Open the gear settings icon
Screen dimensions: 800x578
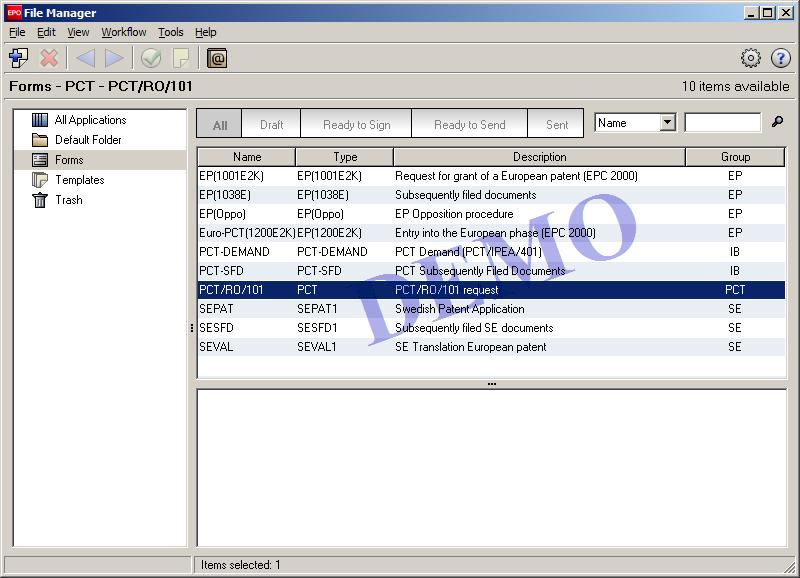751,58
